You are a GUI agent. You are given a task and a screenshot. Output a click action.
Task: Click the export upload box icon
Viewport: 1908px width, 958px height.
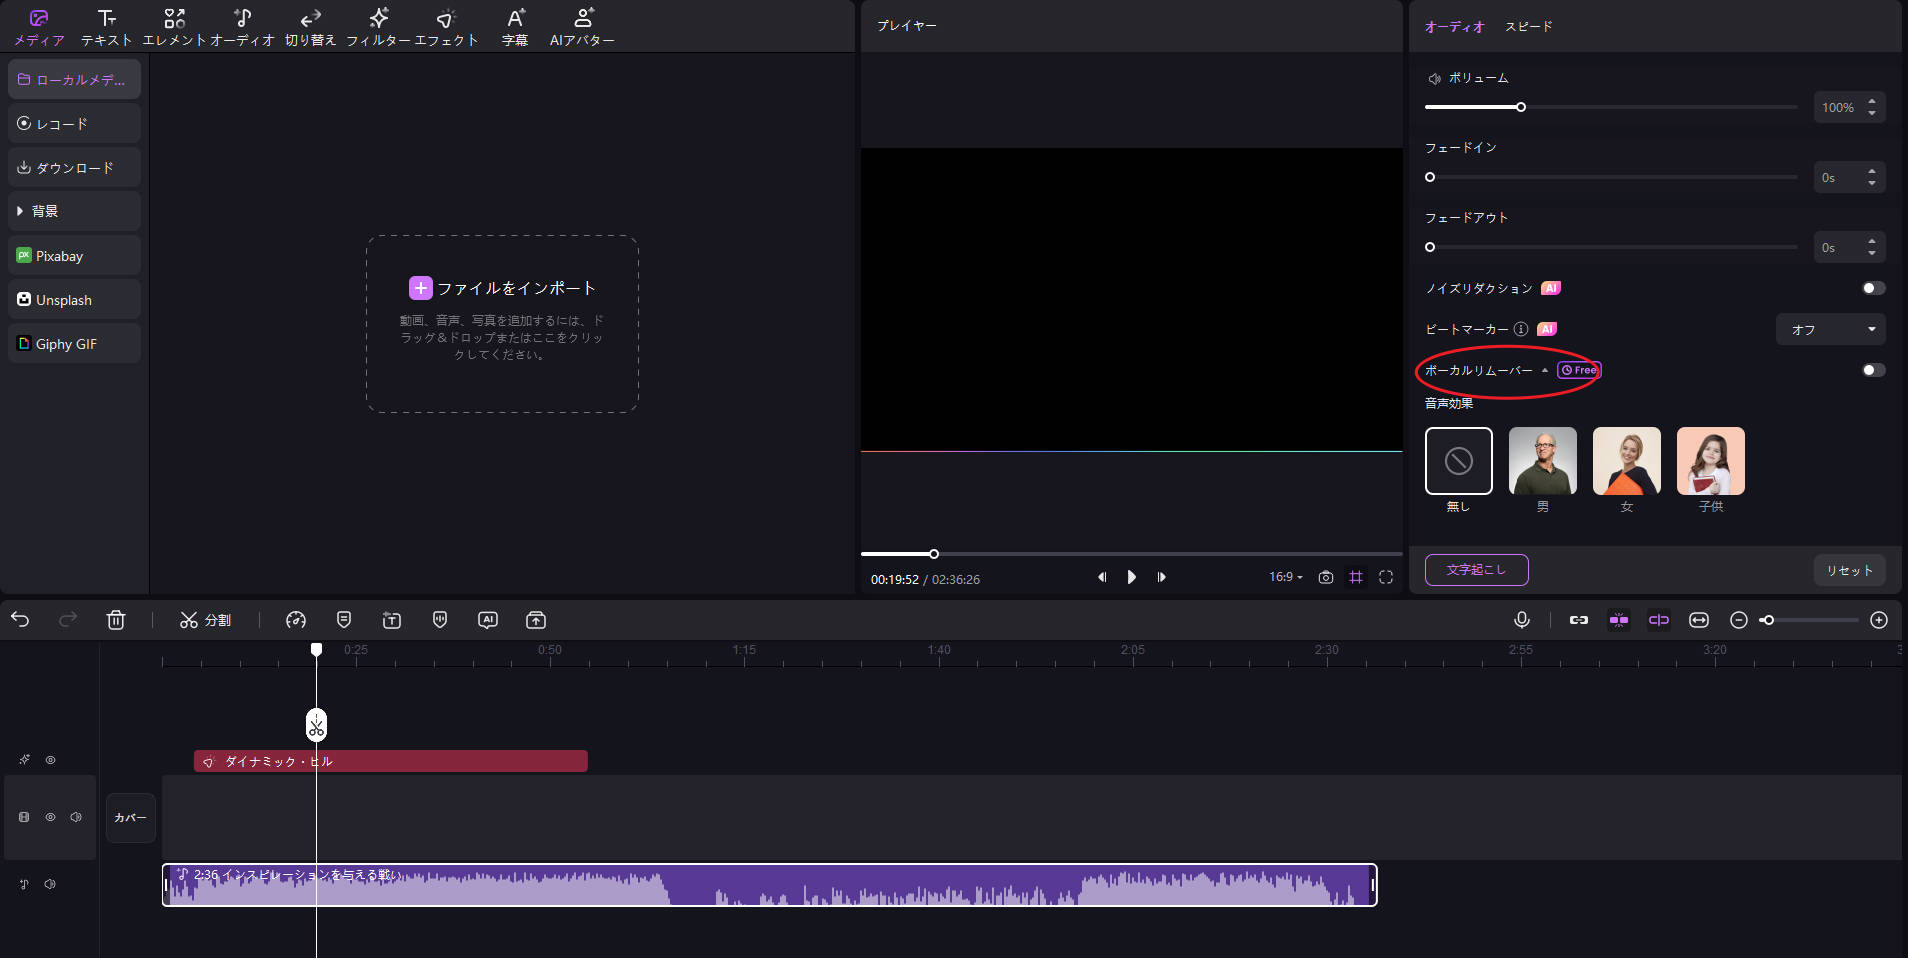tap(536, 620)
